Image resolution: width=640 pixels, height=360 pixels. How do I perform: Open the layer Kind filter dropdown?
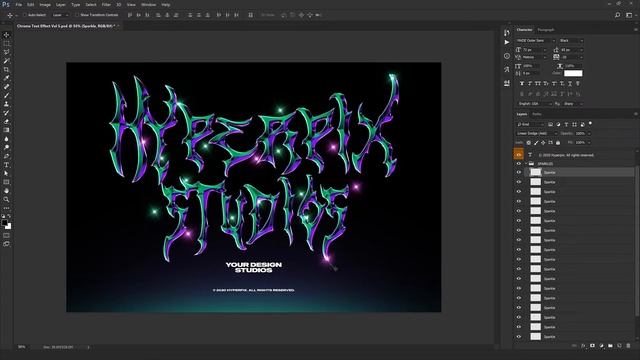(530, 124)
